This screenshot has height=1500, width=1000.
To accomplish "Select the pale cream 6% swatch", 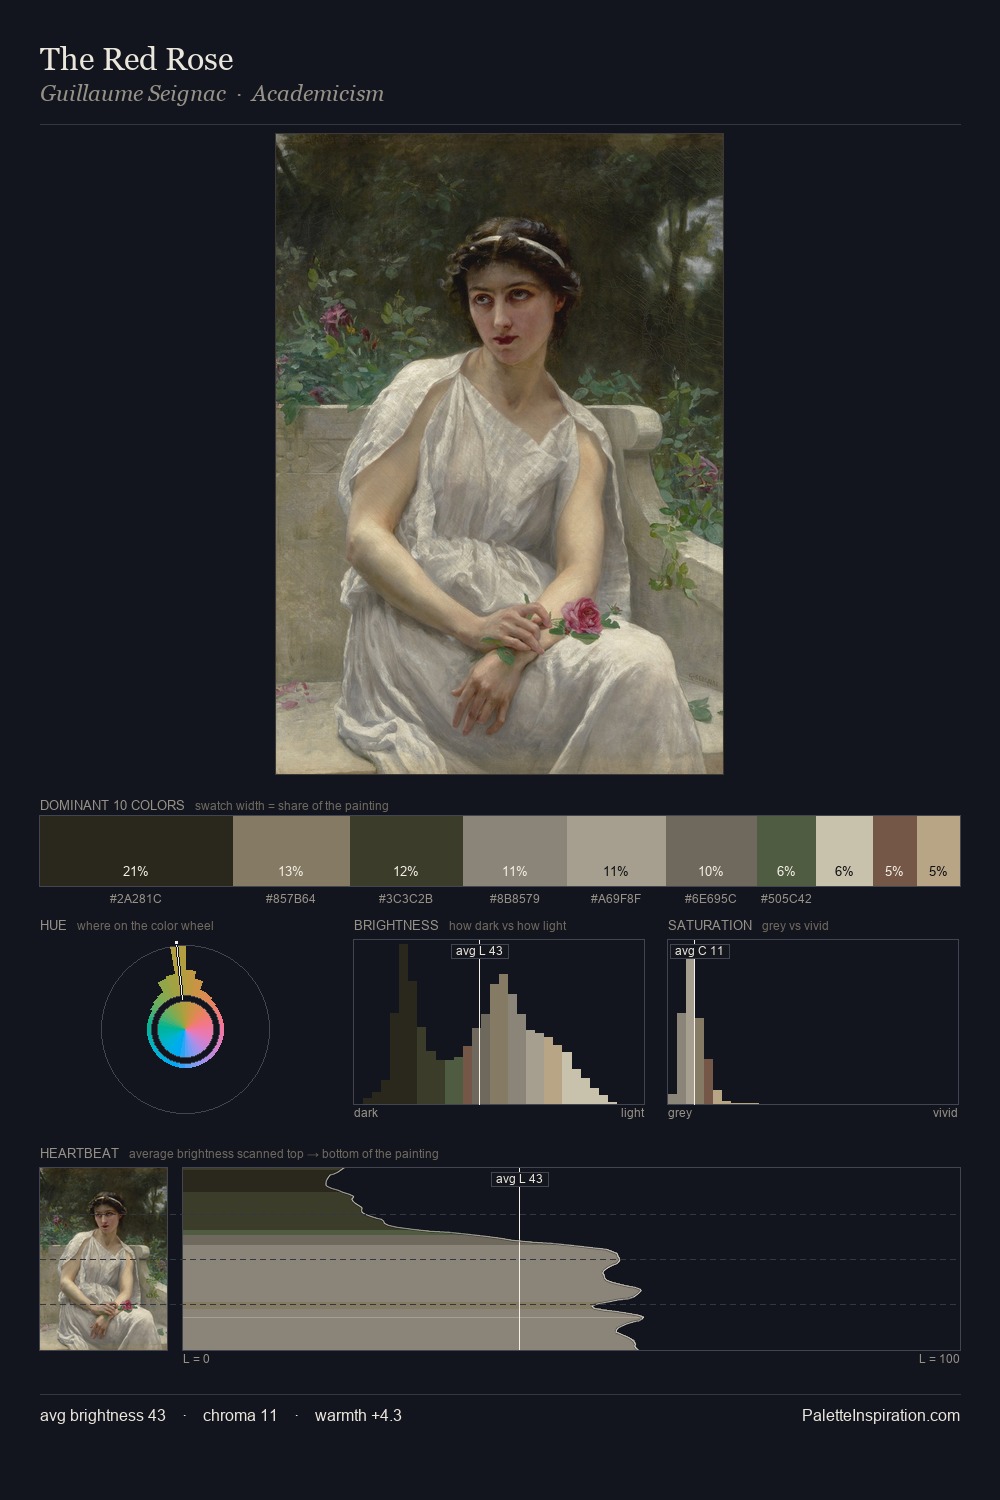I will coord(844,851).
